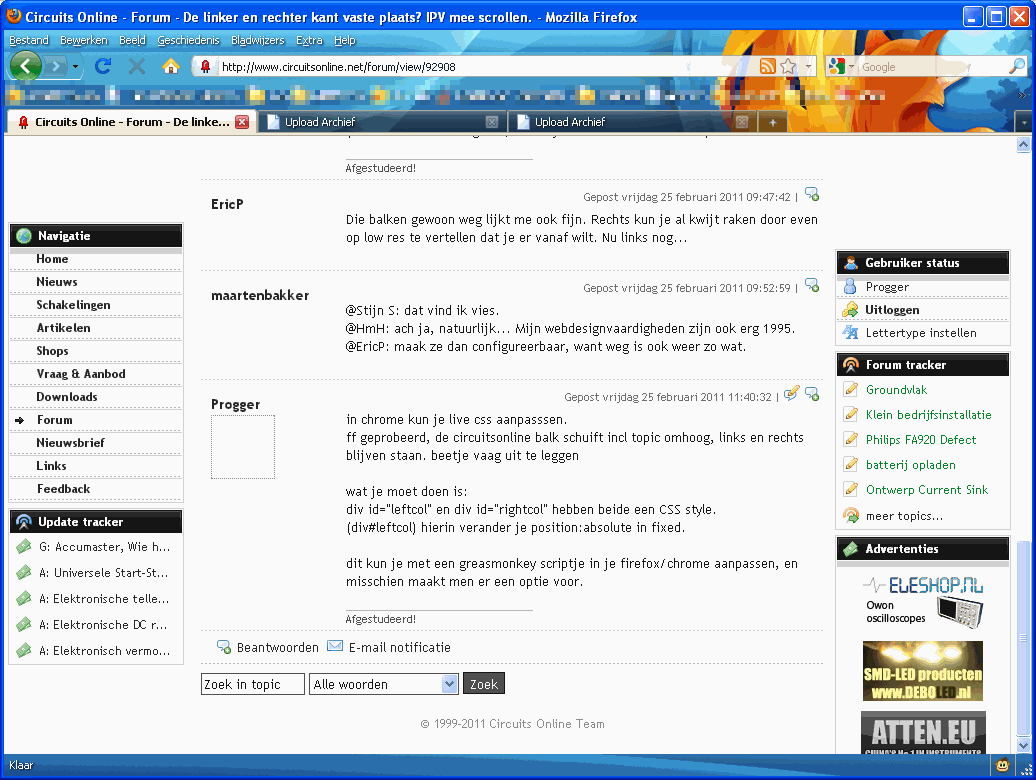Click the Firefox reload page icon

point(102,66)
